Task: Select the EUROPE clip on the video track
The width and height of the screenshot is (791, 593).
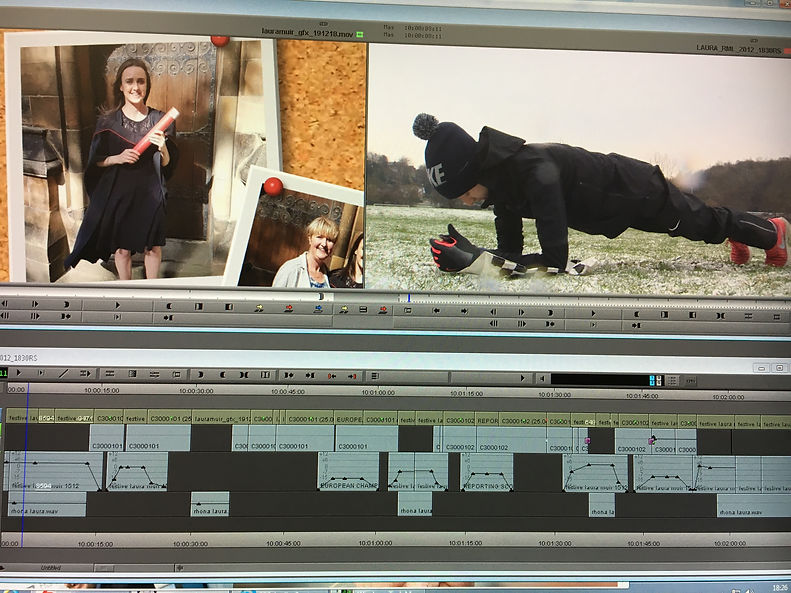Action: (349, 420)
